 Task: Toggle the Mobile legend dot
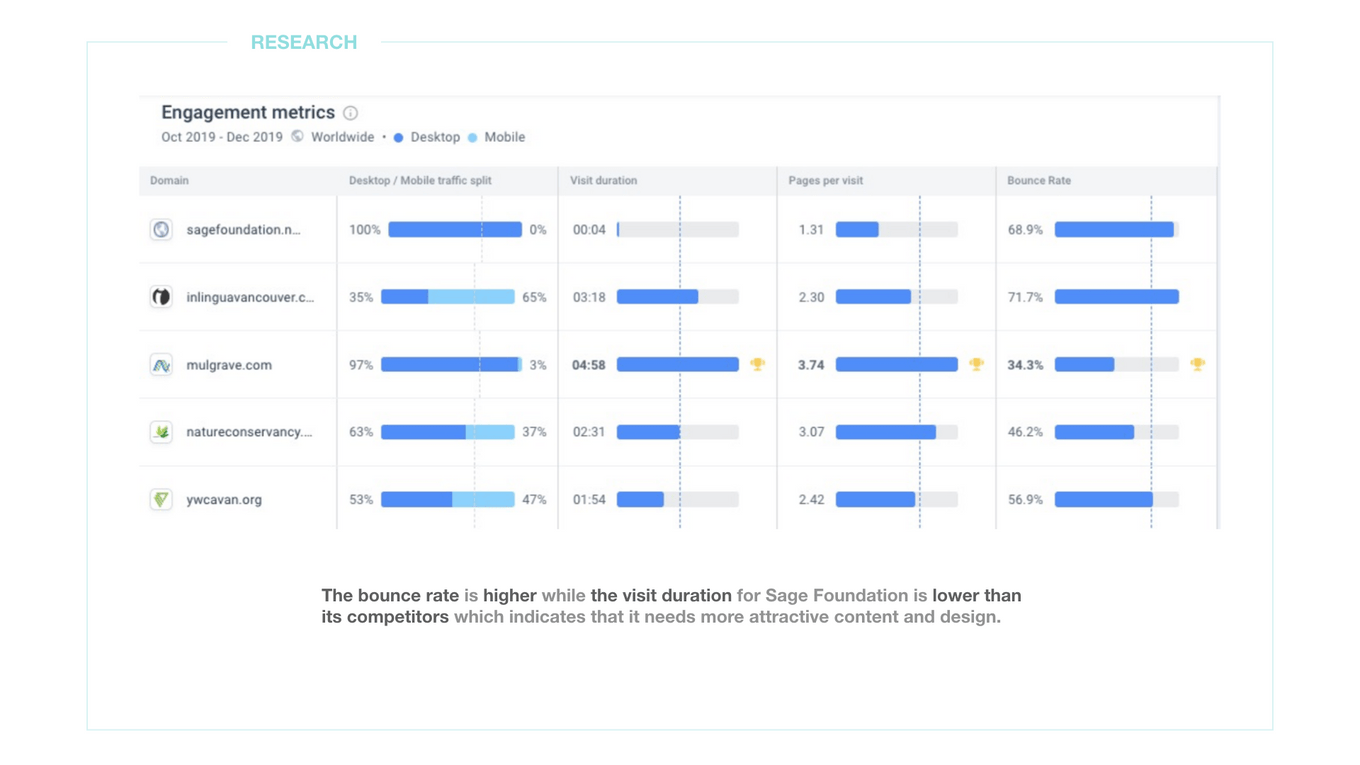(x=472, y=138)
